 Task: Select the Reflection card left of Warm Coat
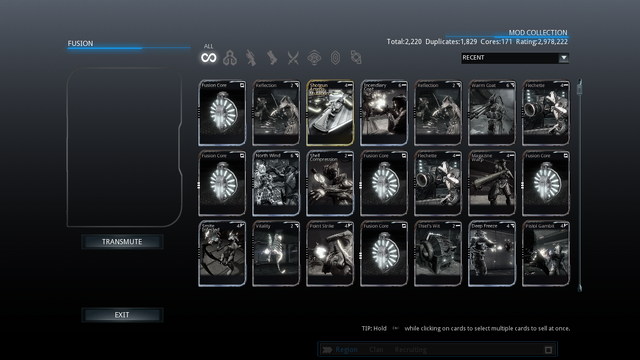point(438,113)
